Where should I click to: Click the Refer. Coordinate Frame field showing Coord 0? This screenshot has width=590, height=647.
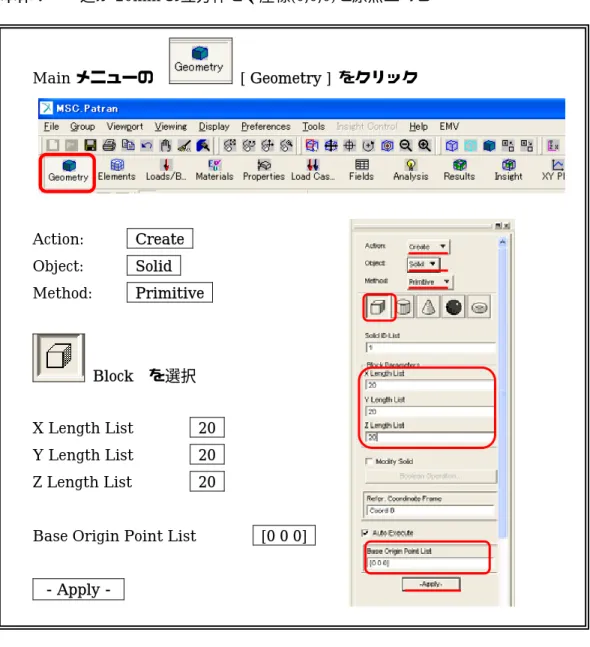tap(430, 510)
